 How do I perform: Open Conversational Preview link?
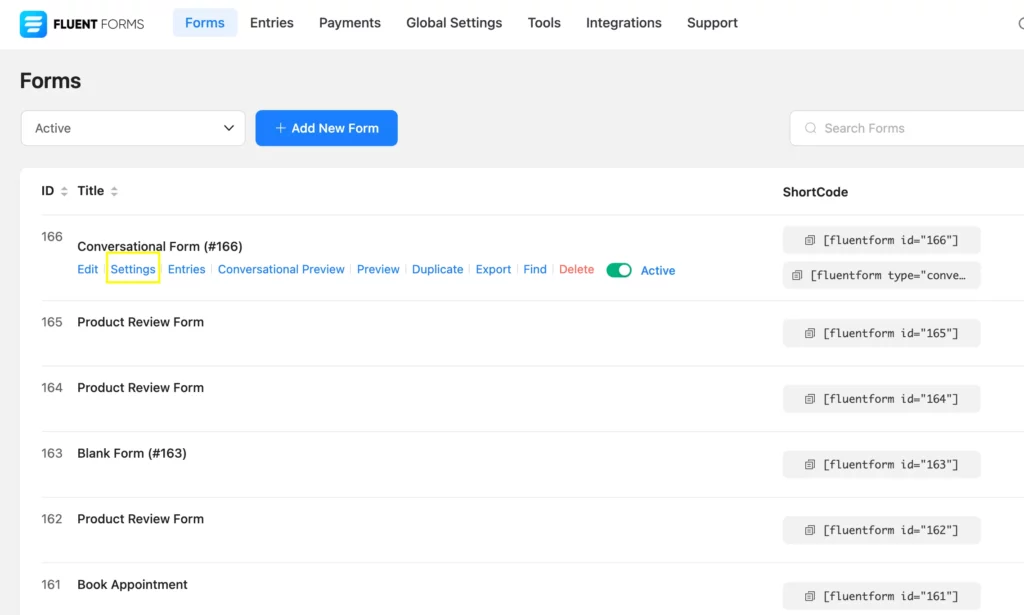[x=281, y=270]
